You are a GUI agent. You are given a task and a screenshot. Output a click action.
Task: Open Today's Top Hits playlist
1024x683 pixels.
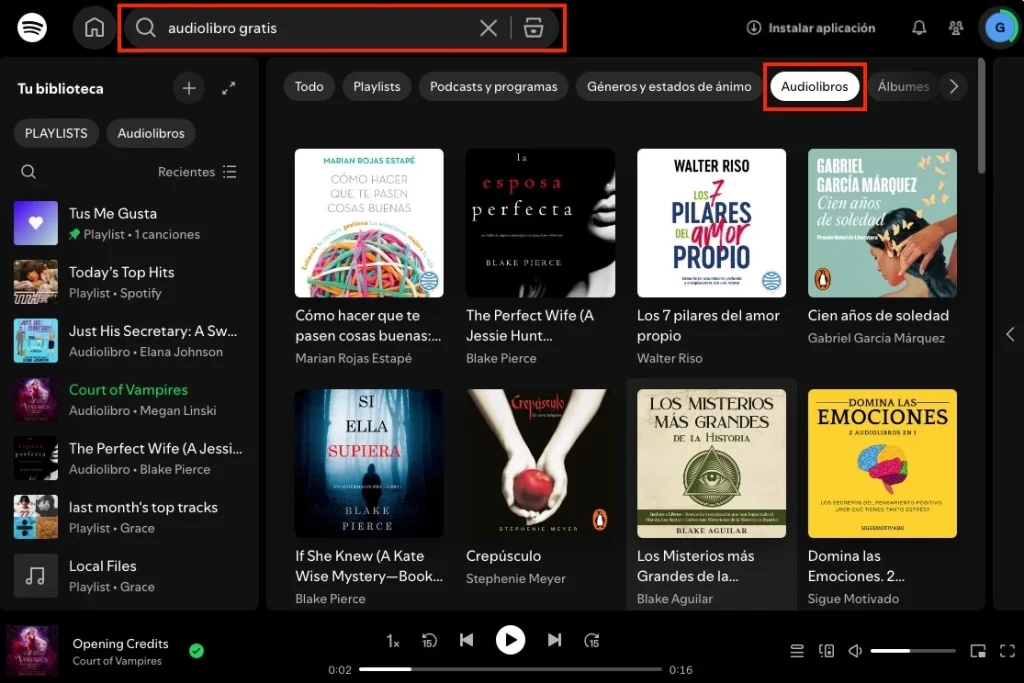point(129,281)
